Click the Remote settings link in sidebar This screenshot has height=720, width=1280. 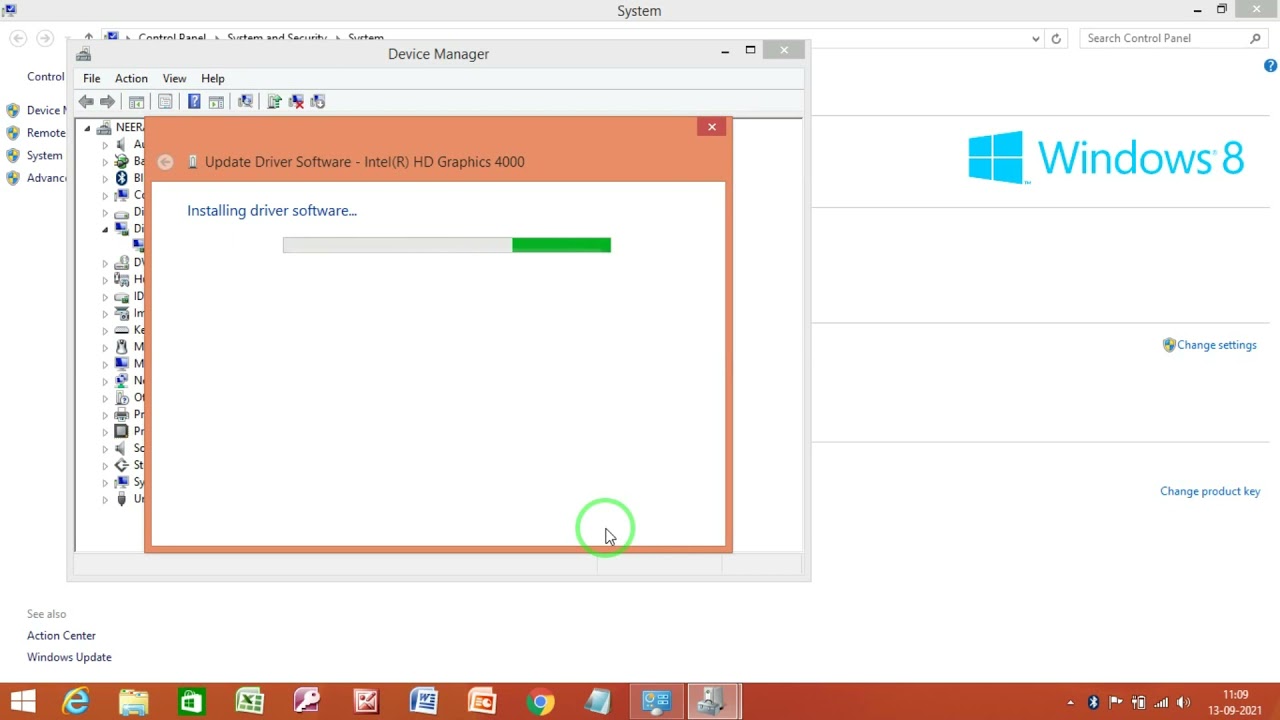(x=46, y=133)
